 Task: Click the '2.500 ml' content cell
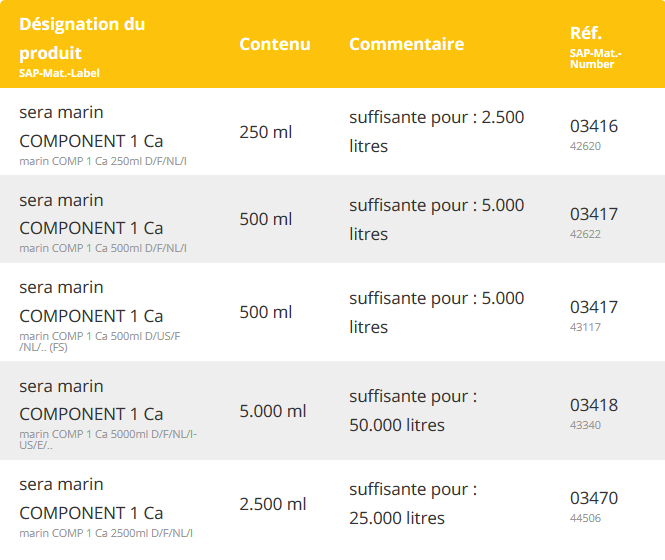coord(273,504)
